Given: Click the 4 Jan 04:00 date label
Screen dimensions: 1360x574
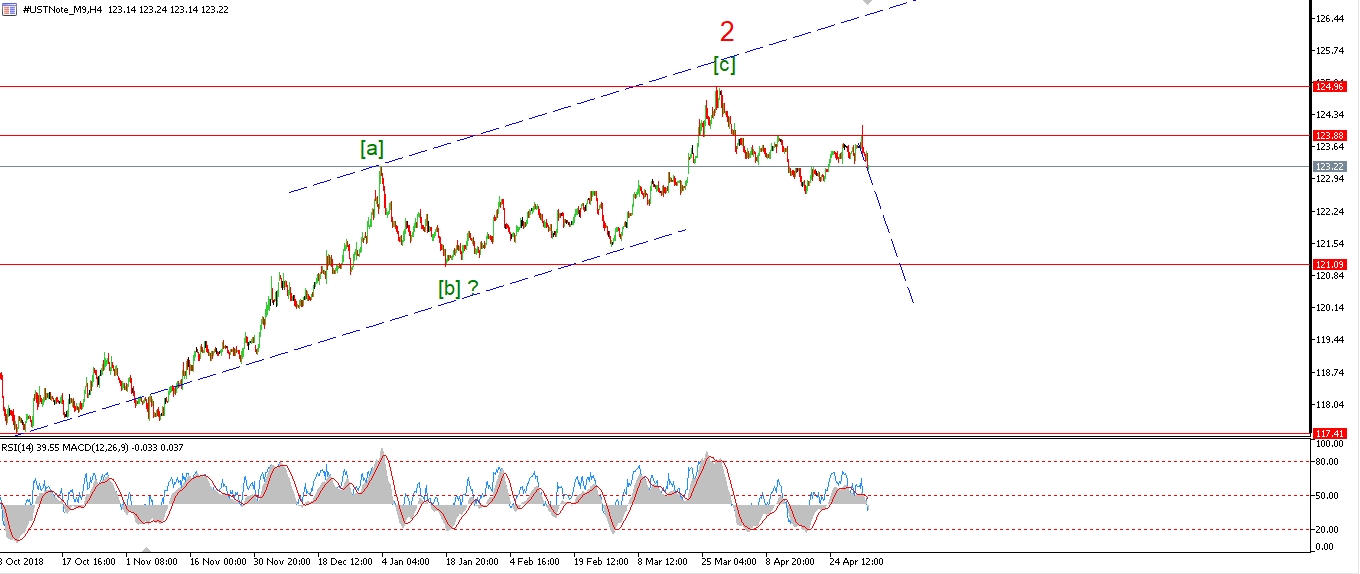Looking at the screenshot, I should point(405,562).
